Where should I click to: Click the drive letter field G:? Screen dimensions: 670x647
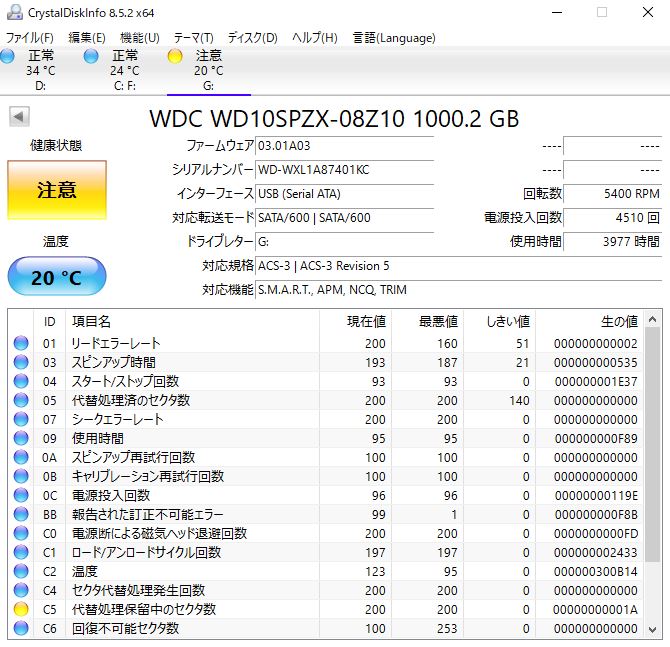344,242
